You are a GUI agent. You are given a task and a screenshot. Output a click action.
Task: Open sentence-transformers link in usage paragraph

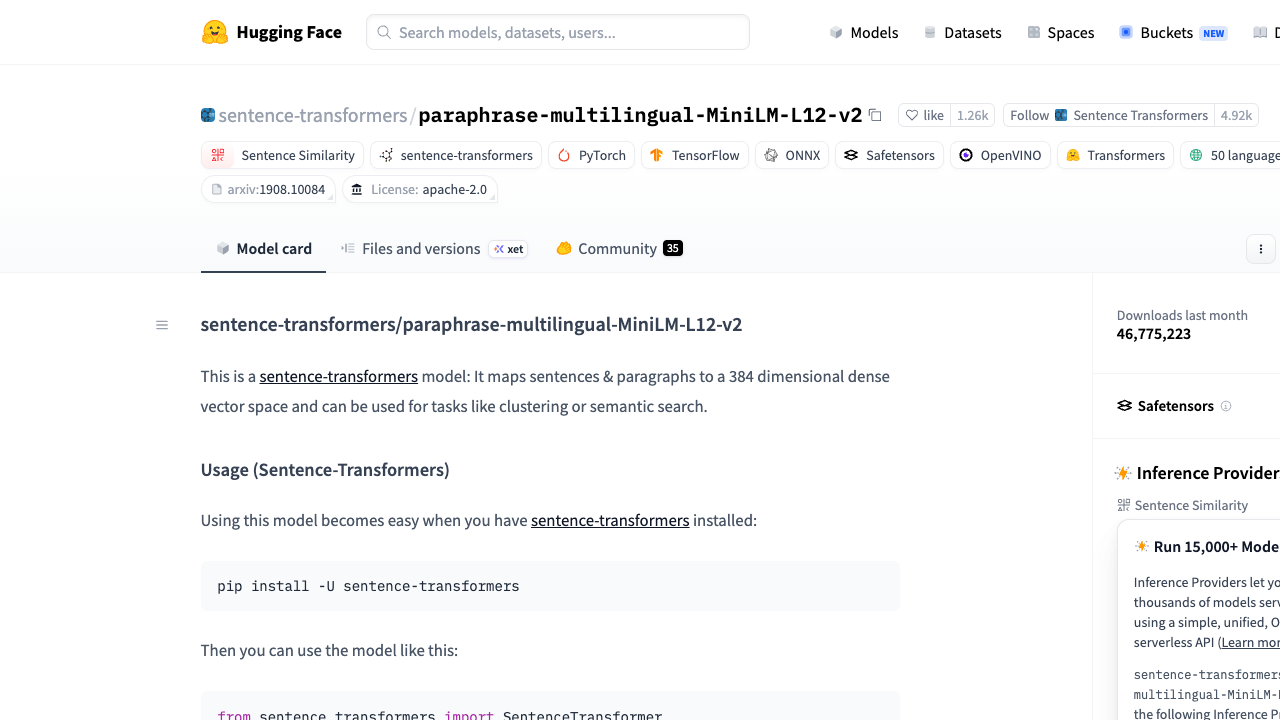pos(610,520)
